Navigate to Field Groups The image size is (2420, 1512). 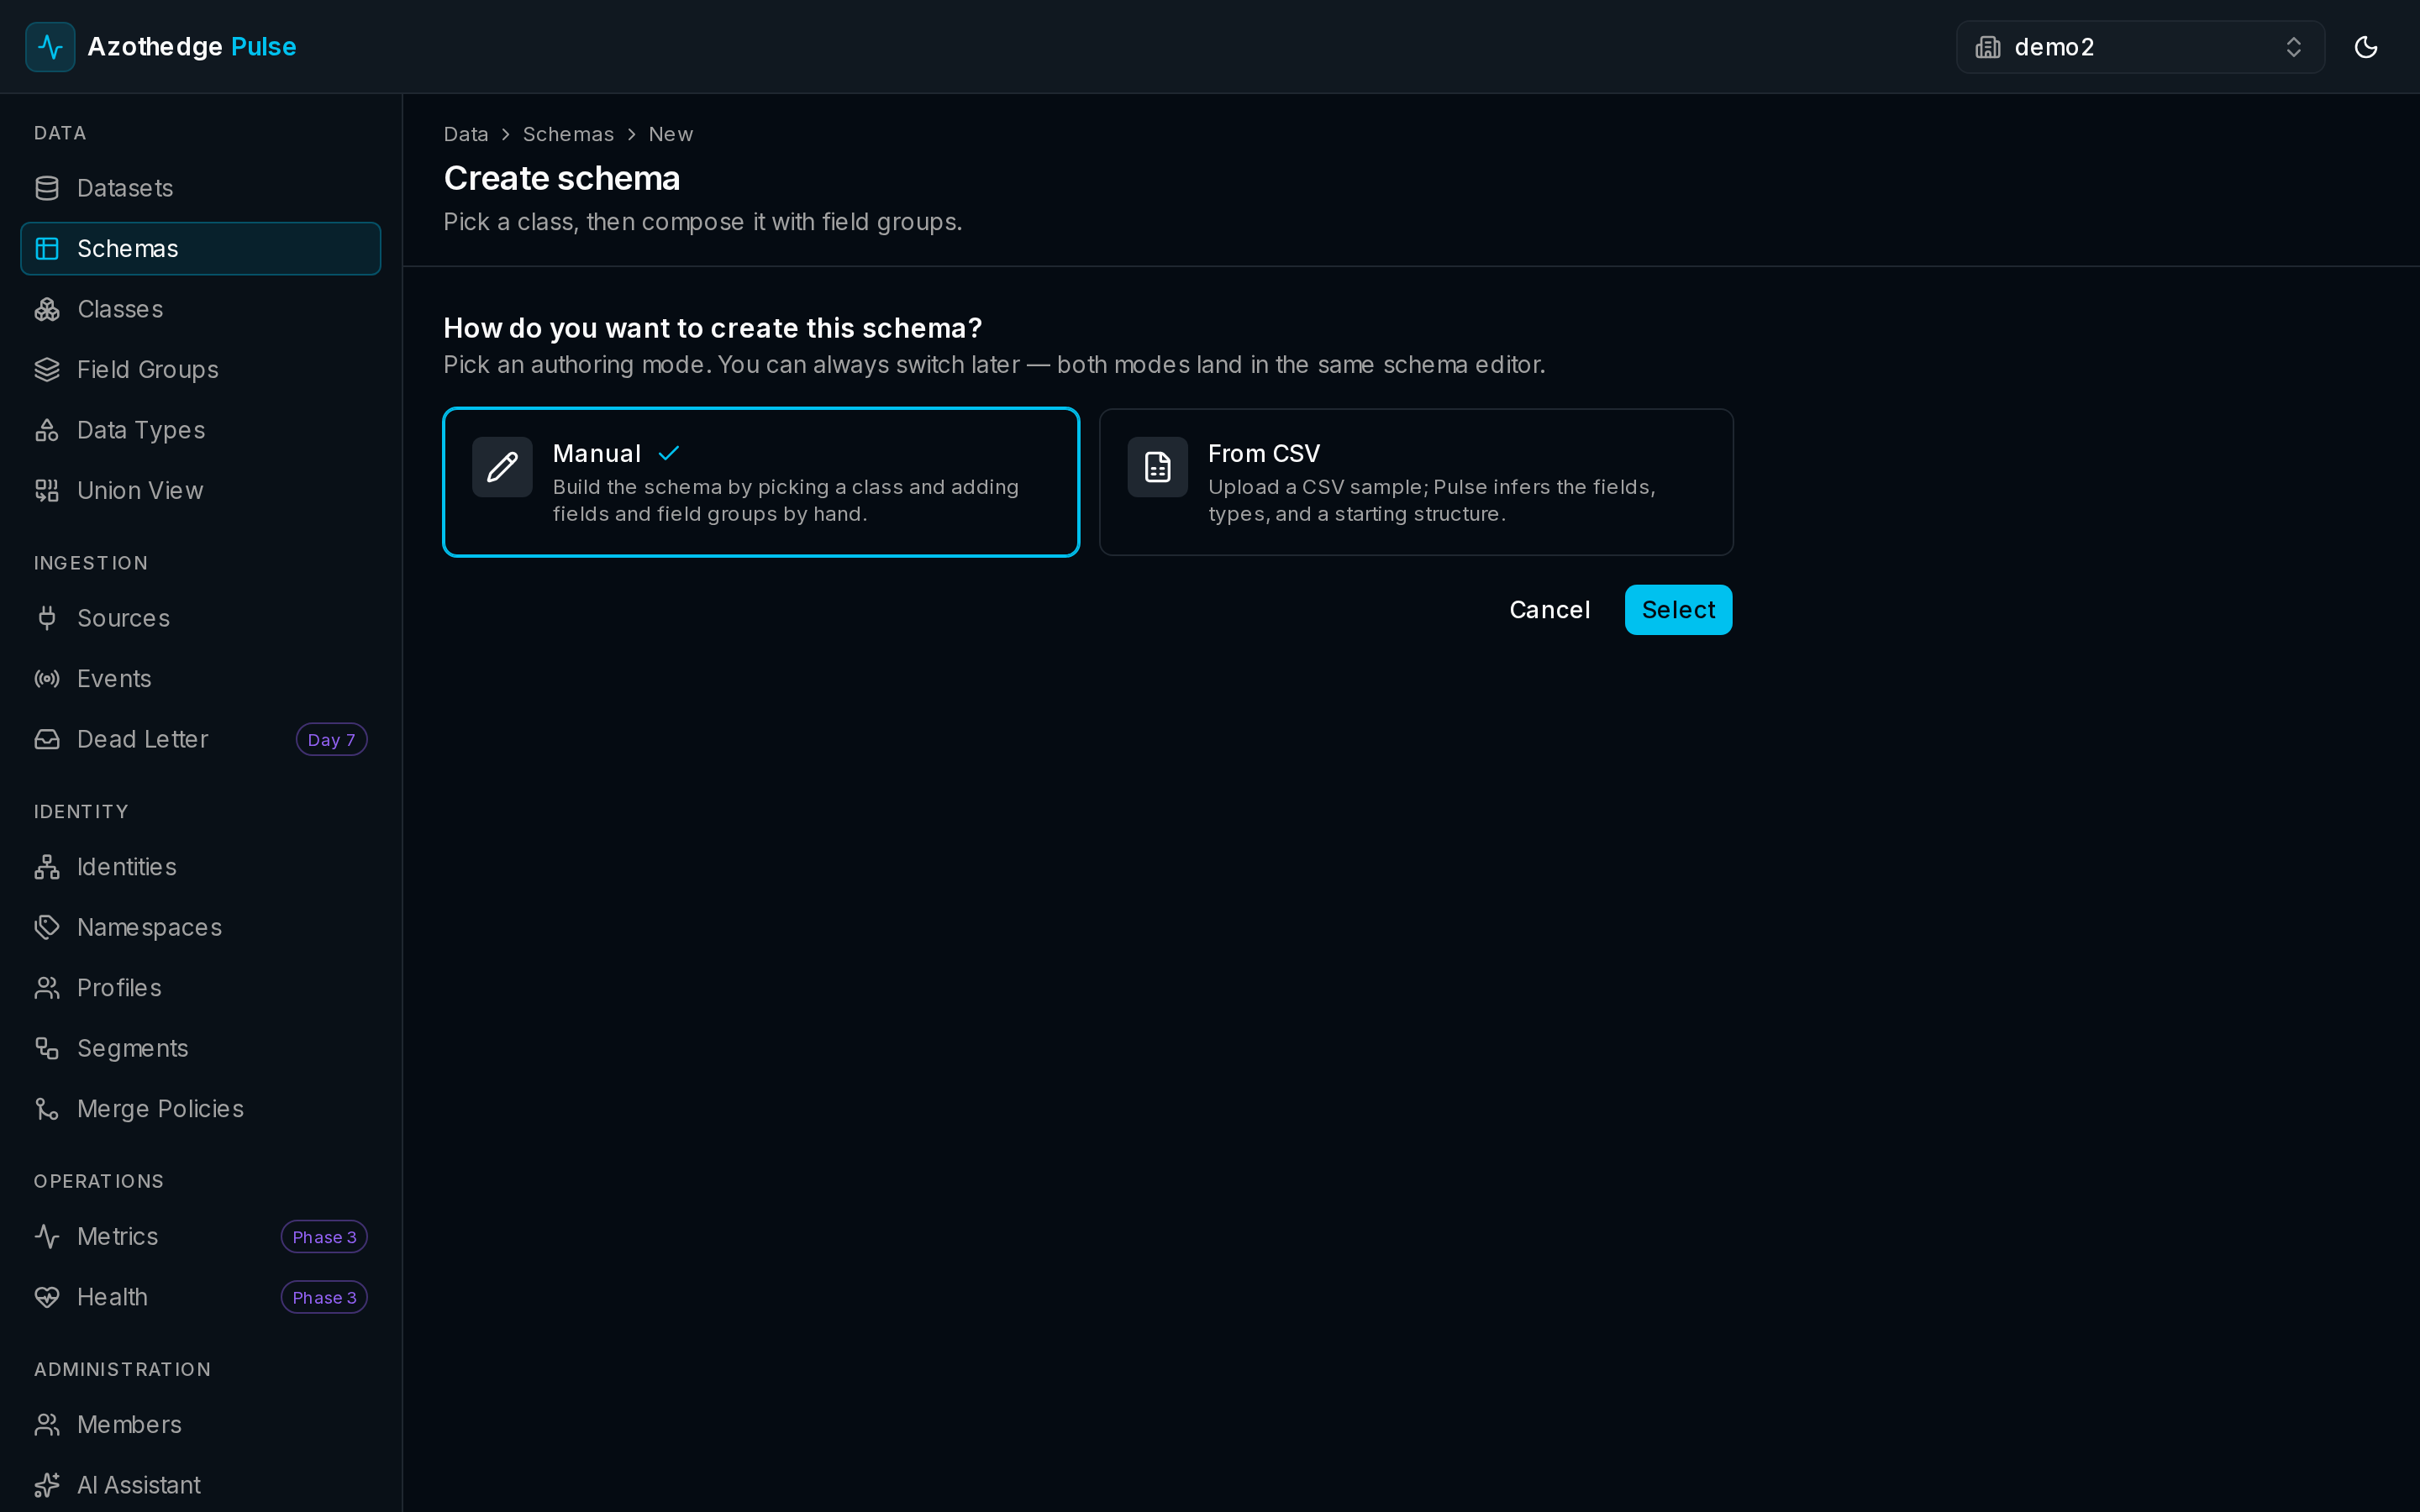(x=200, y=370)
